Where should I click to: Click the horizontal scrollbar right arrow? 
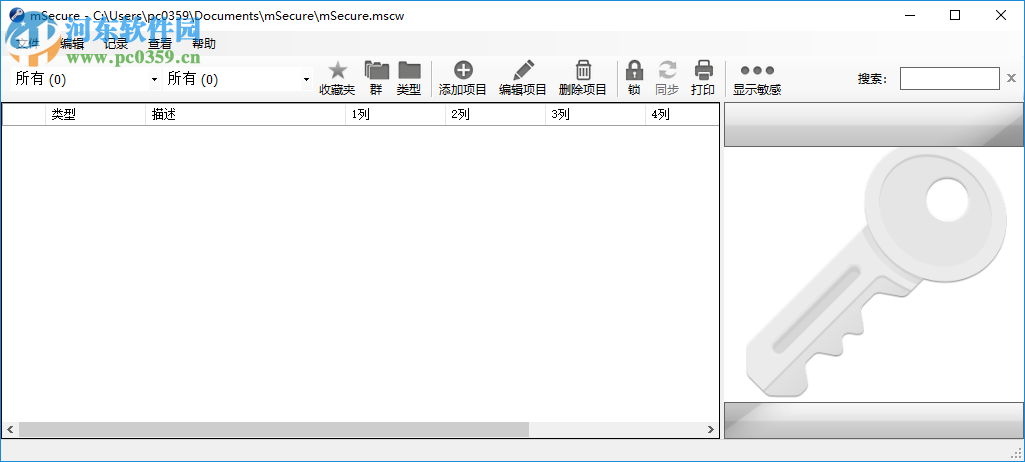[711, 429]
